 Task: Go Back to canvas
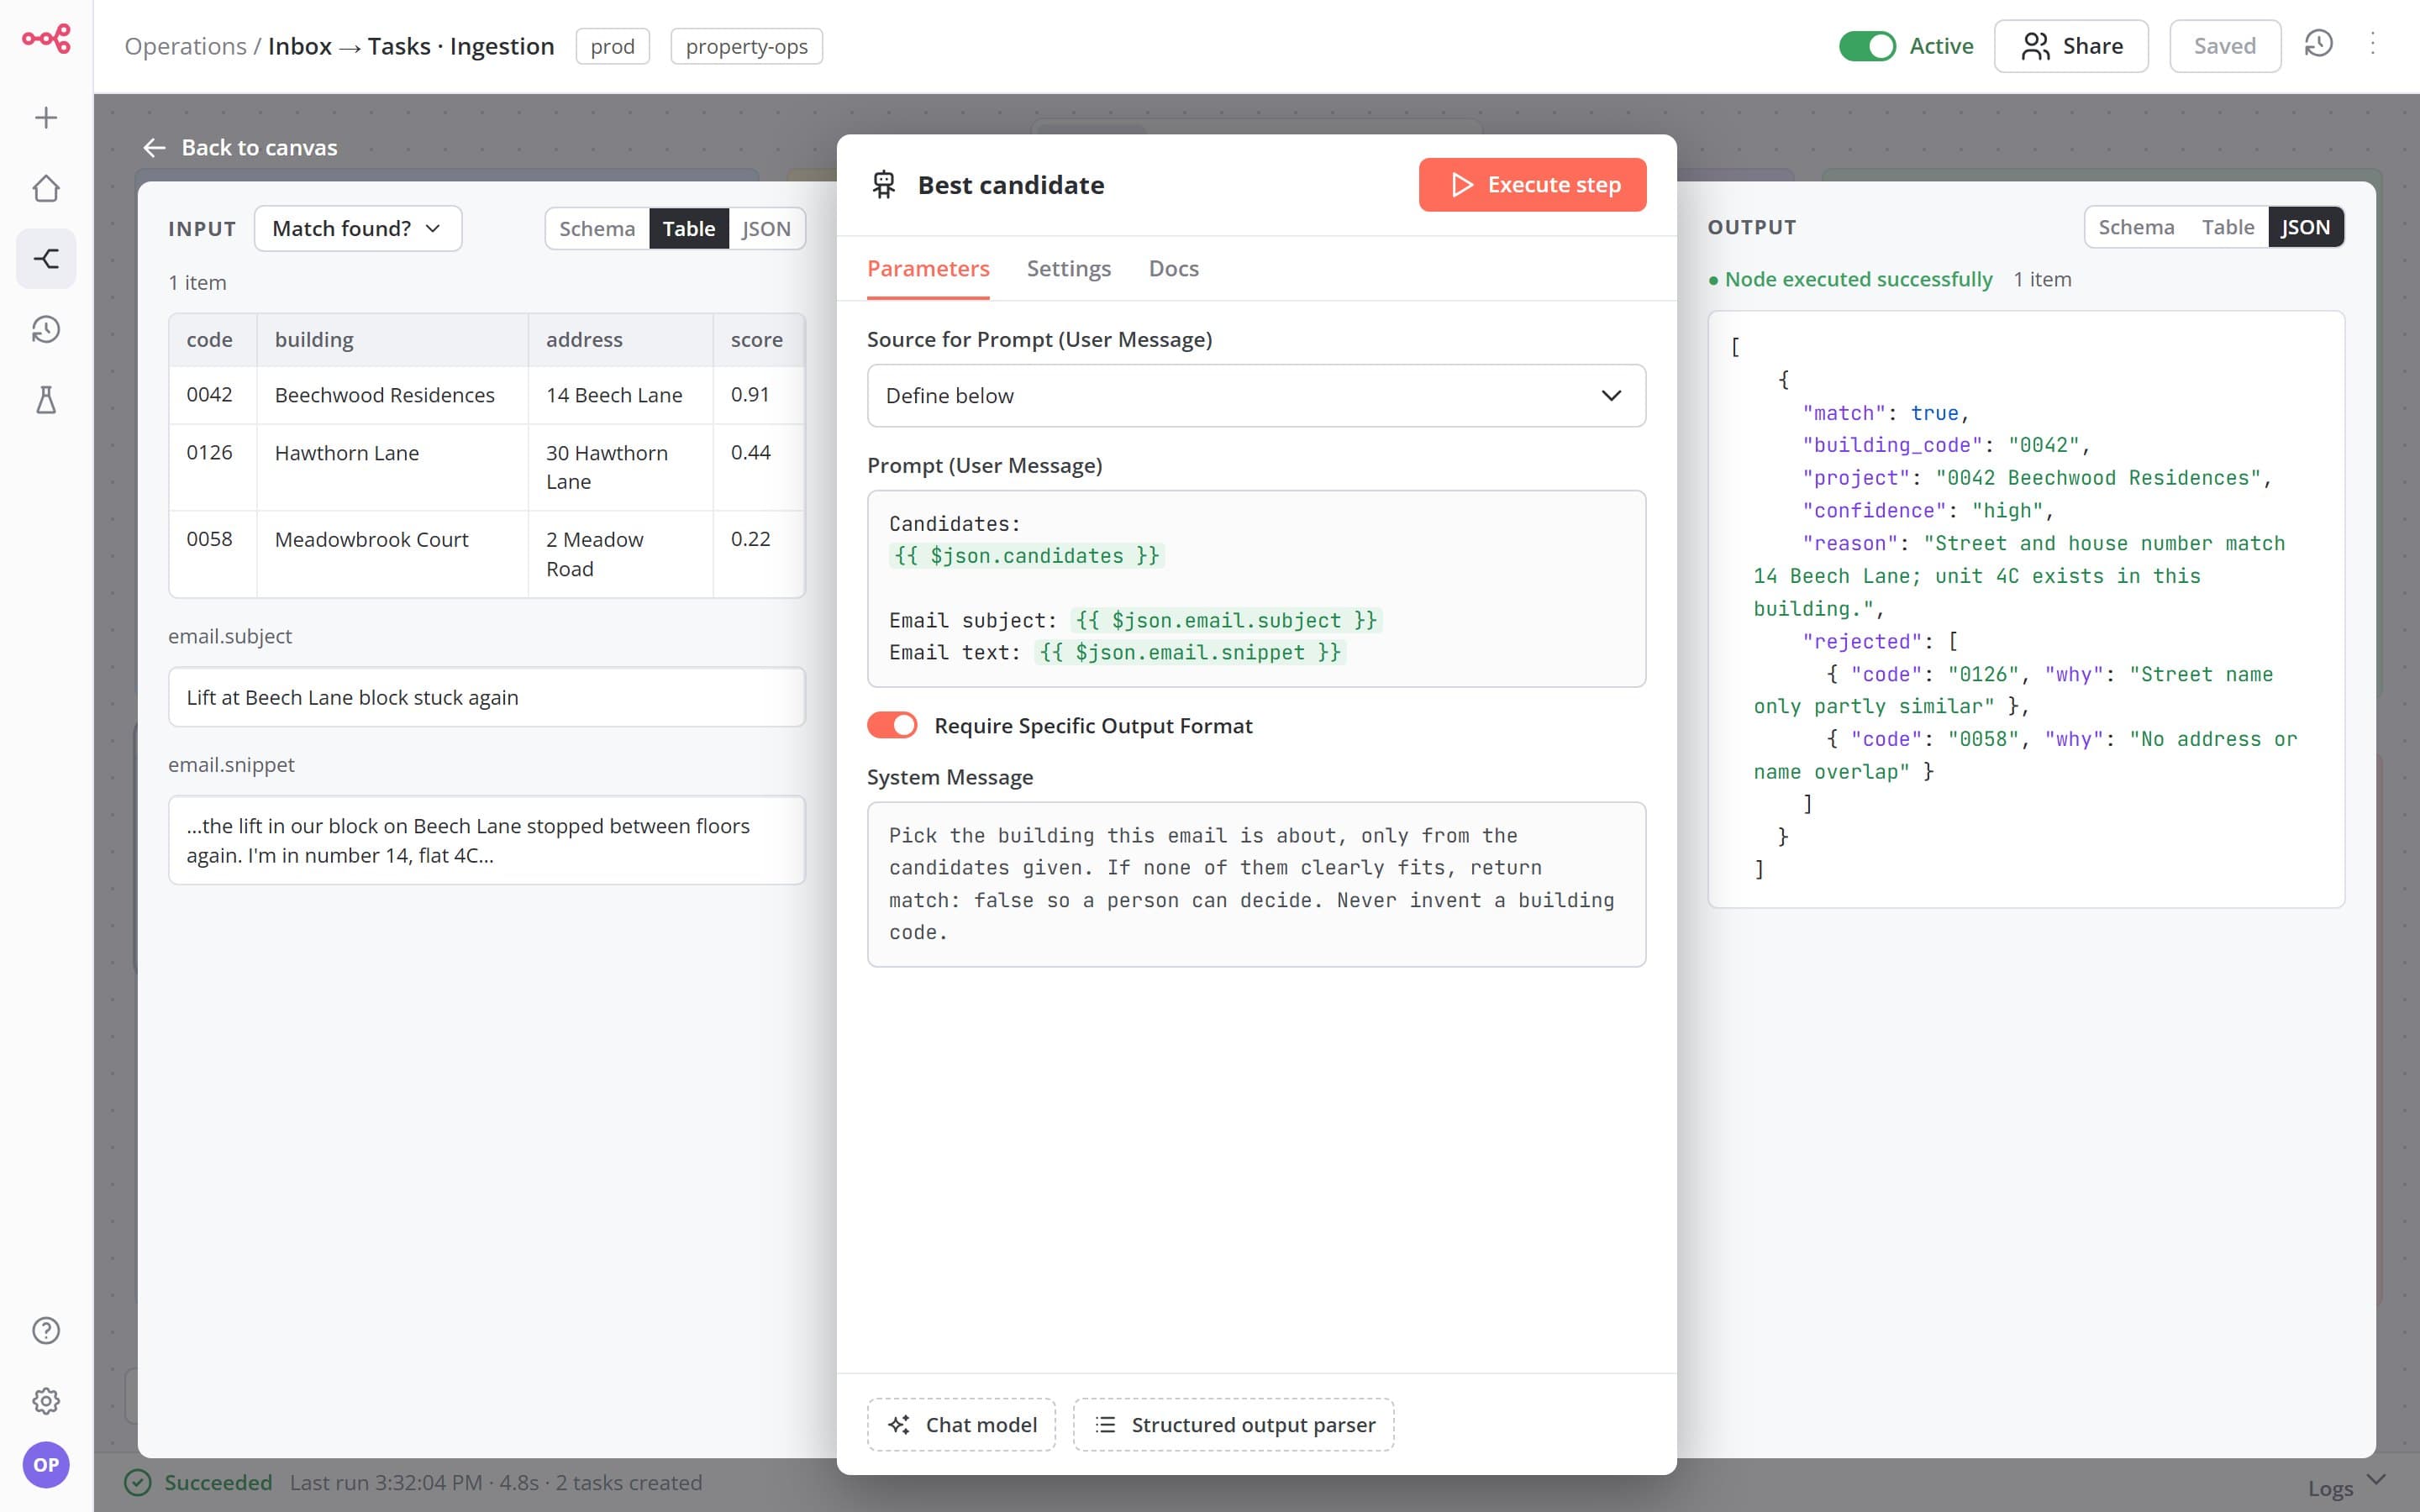pos(240,147)
